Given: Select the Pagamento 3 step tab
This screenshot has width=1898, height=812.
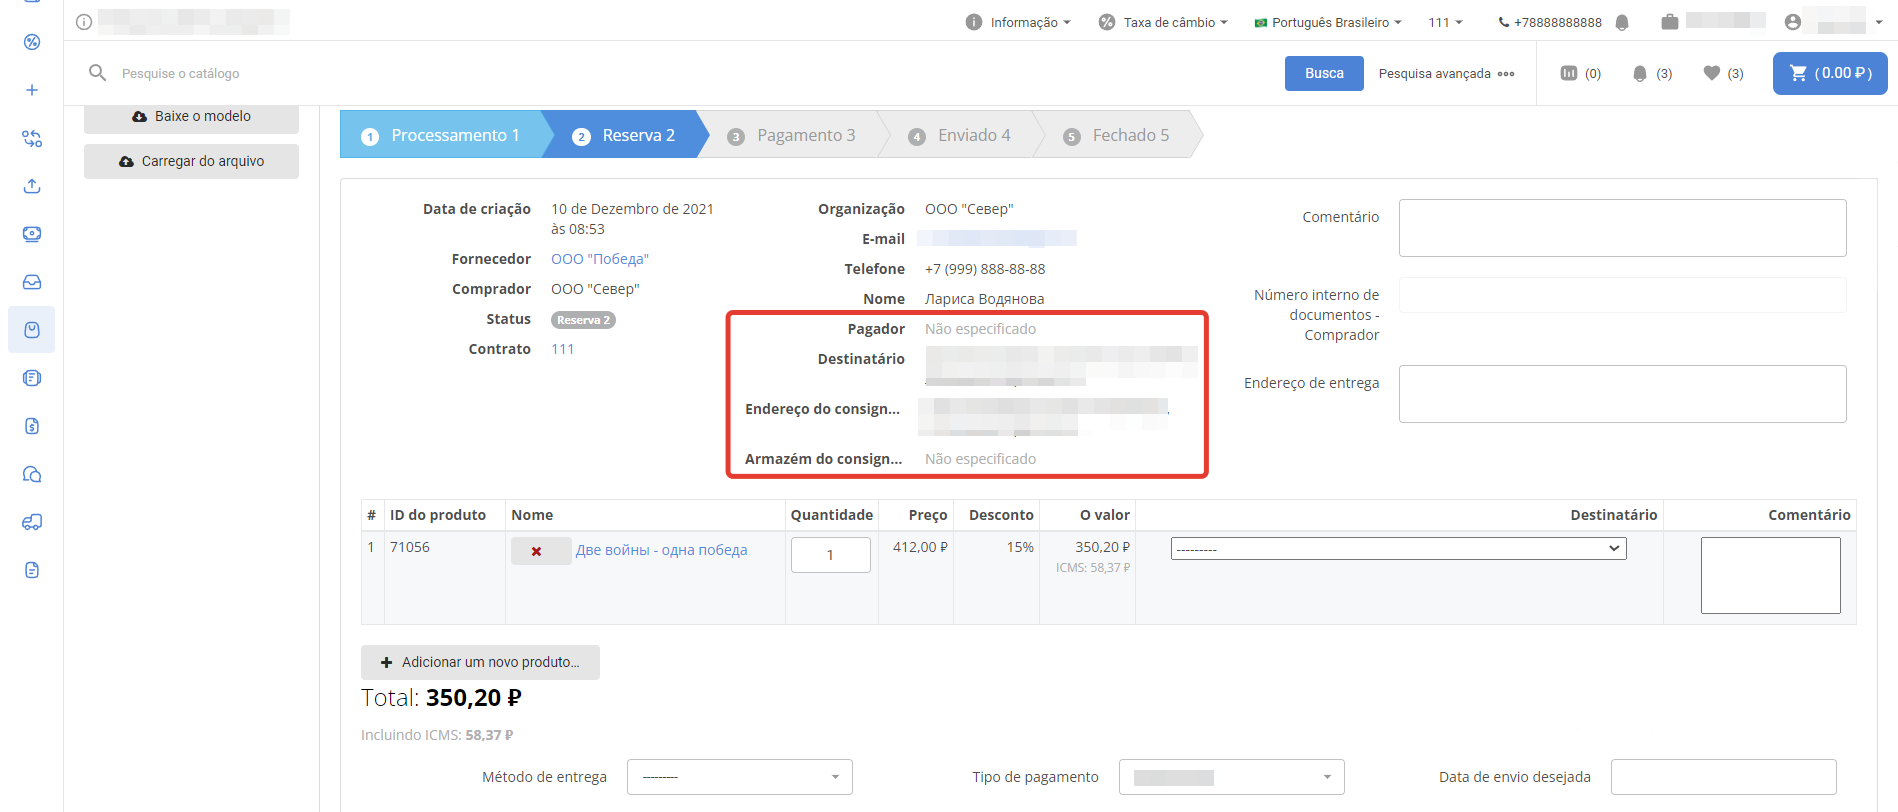Looking at the screenshot, I should (793, 135).
